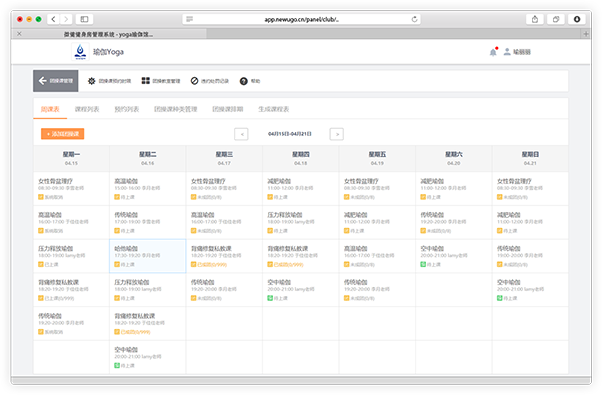
Task: Open Wednesday 女性骨盆理疗 class
Action: 224,188
